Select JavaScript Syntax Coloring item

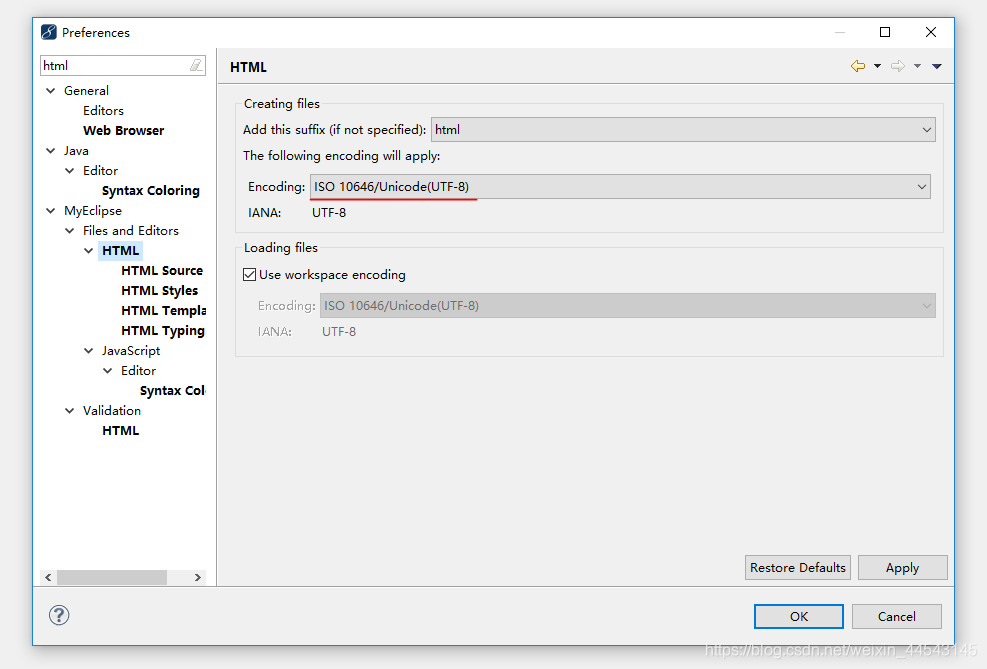tap(172, 391)
